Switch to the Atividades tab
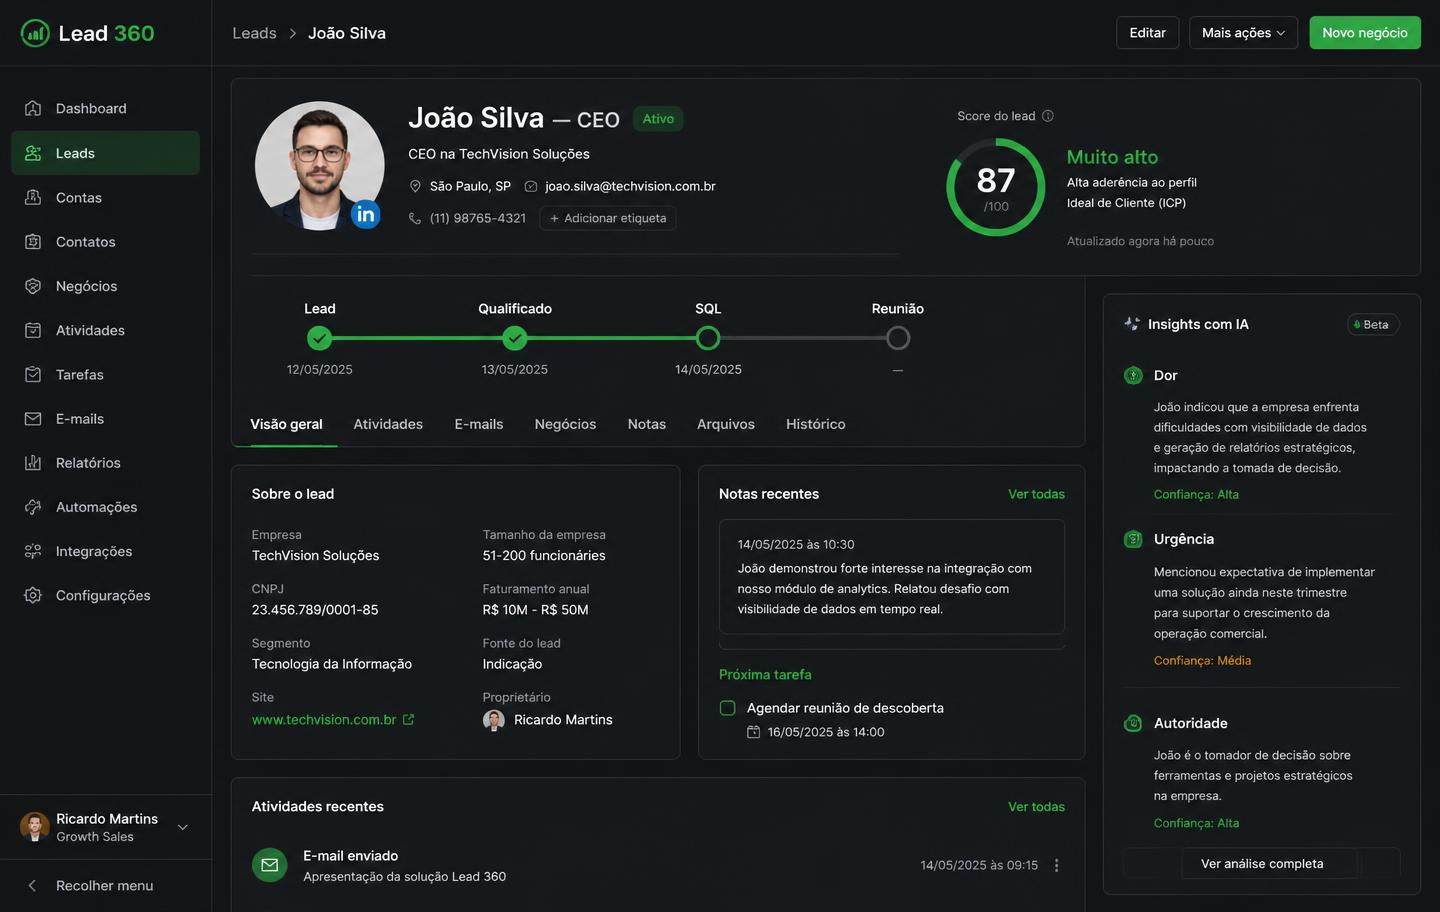This screenshot has width=1440, height=912. [388, 424]
